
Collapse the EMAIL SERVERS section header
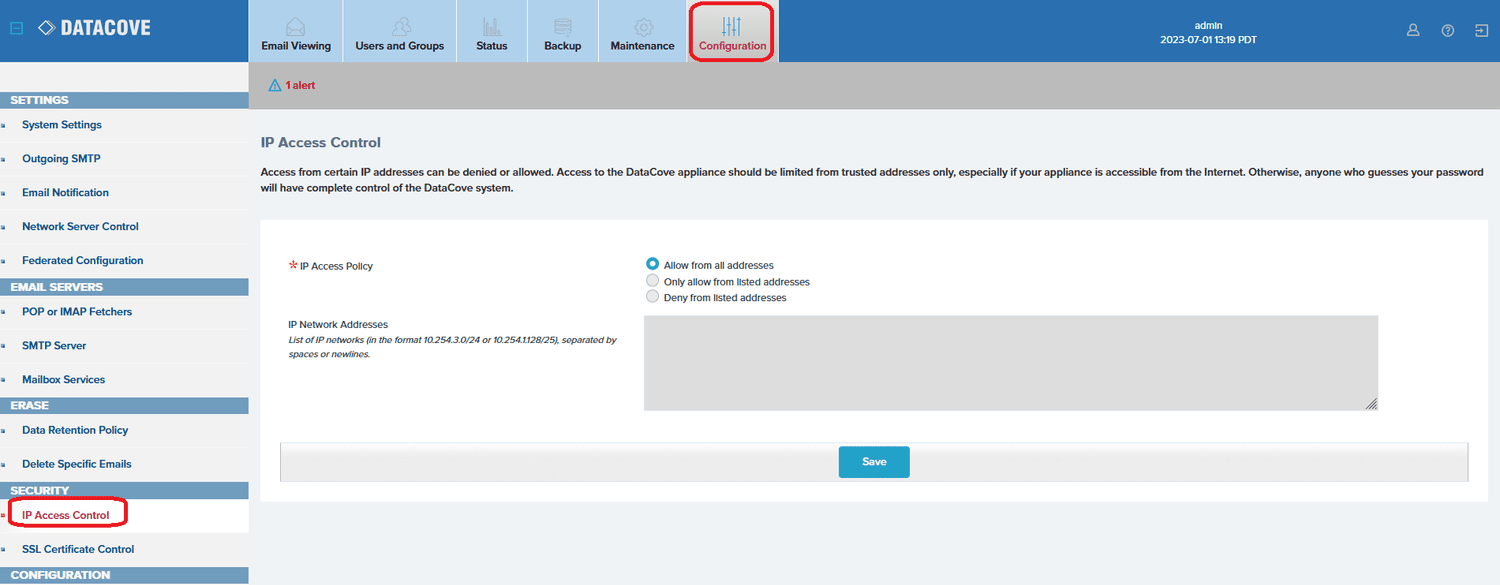(x=124, y=286)
